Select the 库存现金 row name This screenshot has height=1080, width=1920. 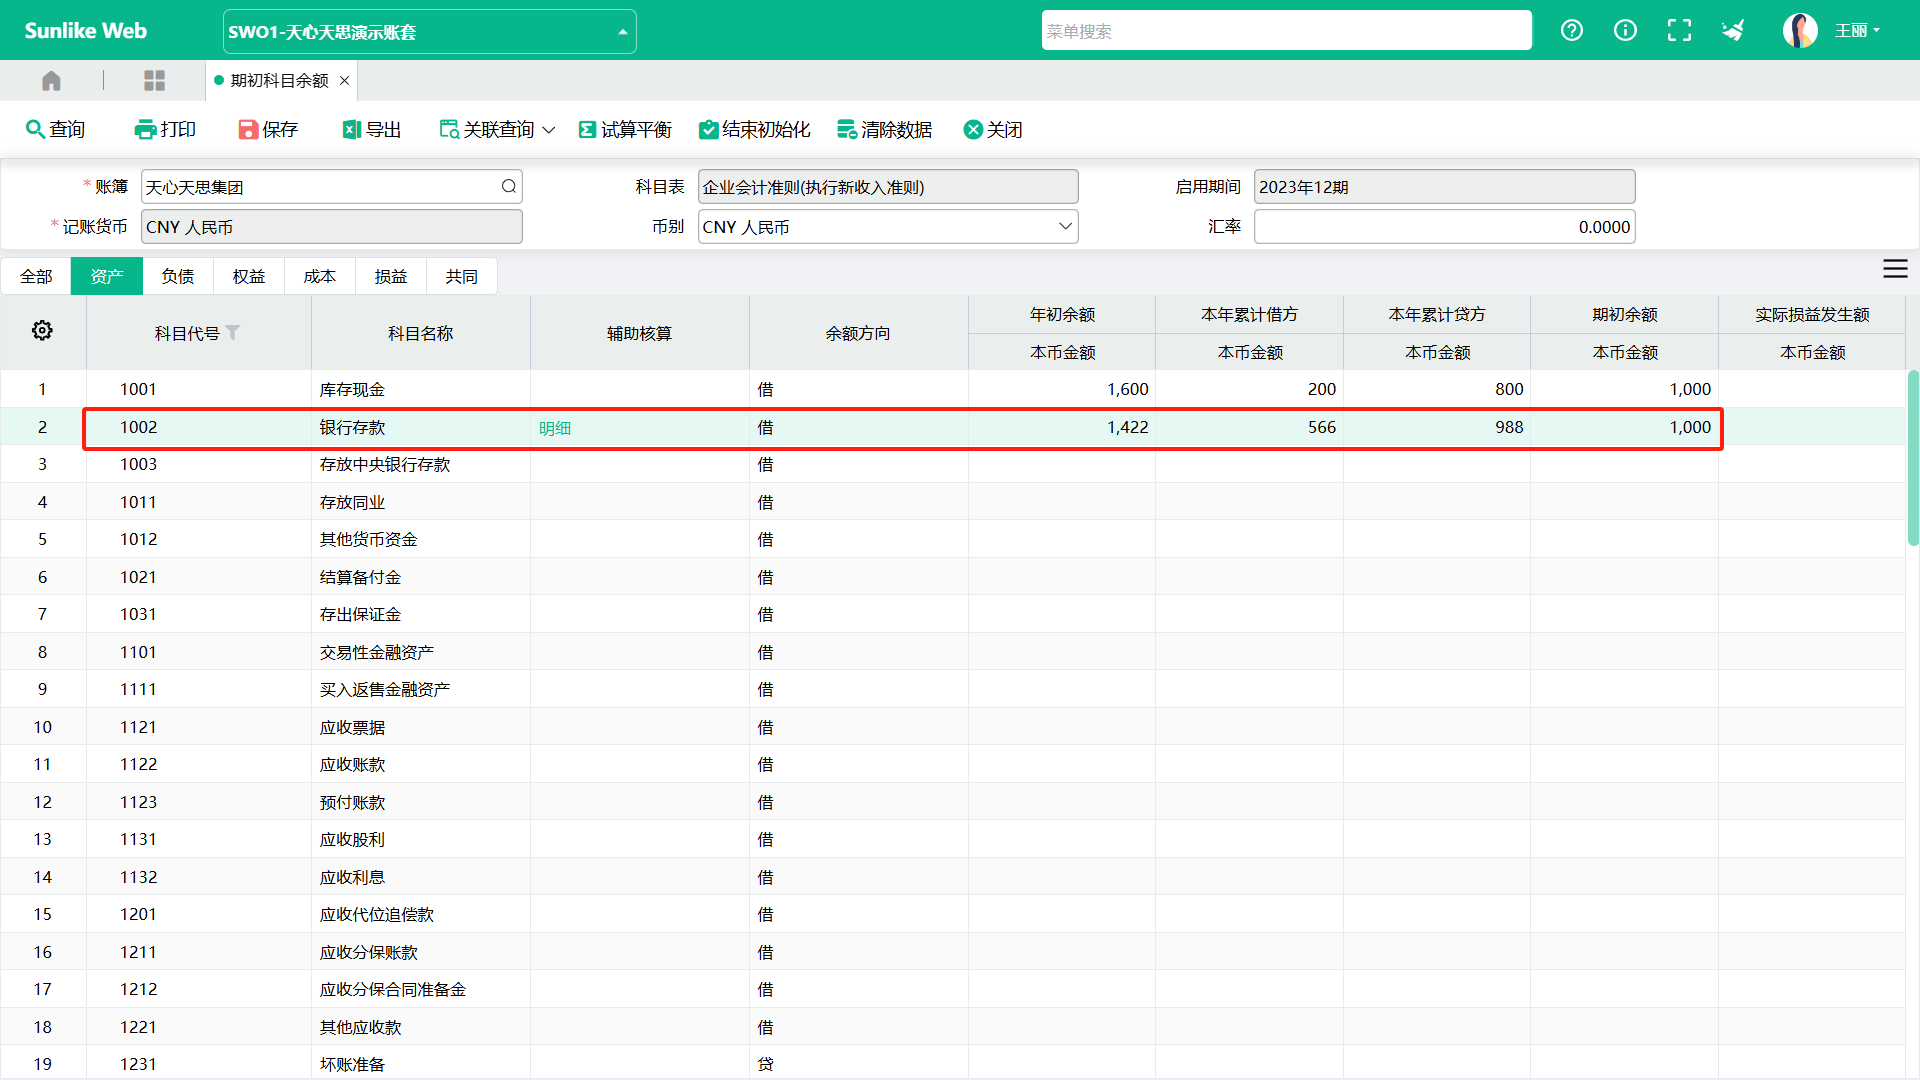tap(352, 389)
